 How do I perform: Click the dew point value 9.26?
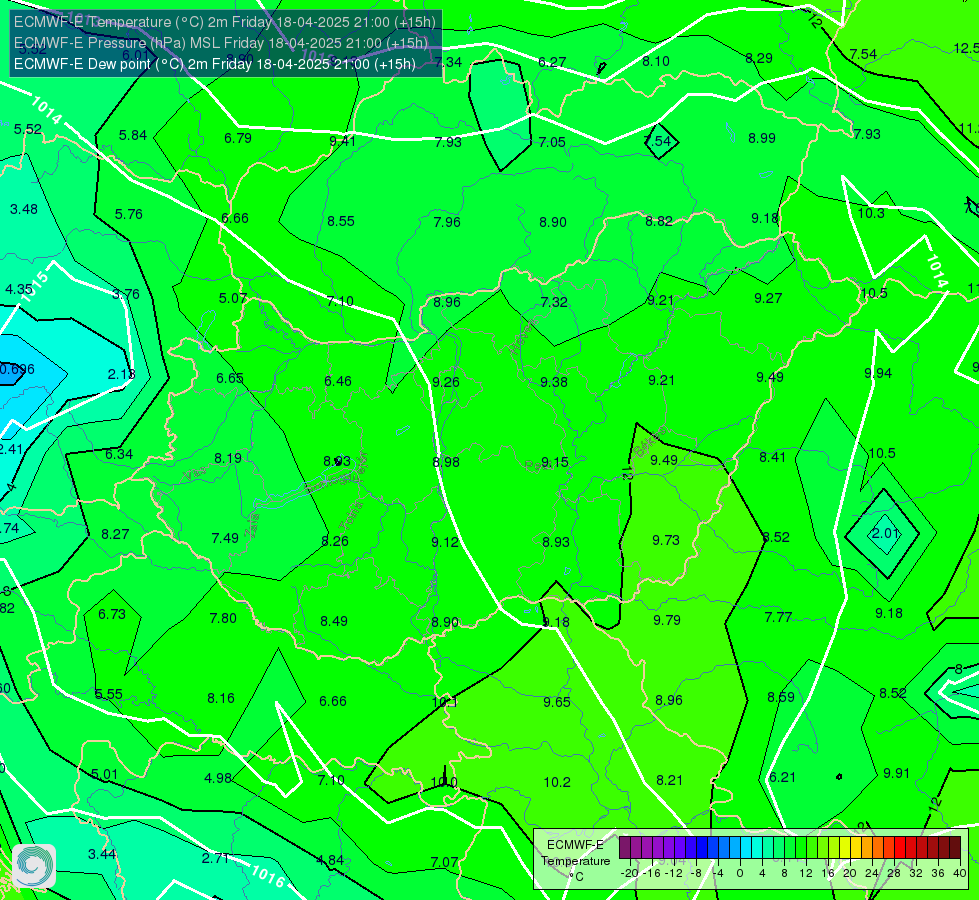[446, 382]
